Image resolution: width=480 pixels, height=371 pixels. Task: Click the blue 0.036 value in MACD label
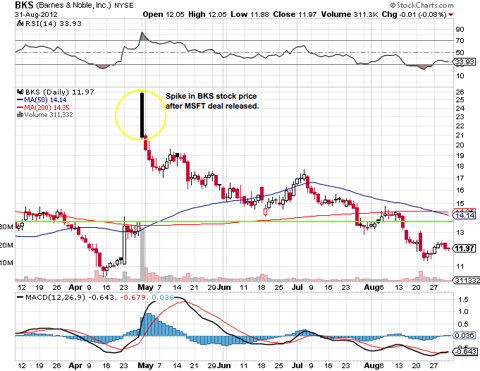[163, 297]
